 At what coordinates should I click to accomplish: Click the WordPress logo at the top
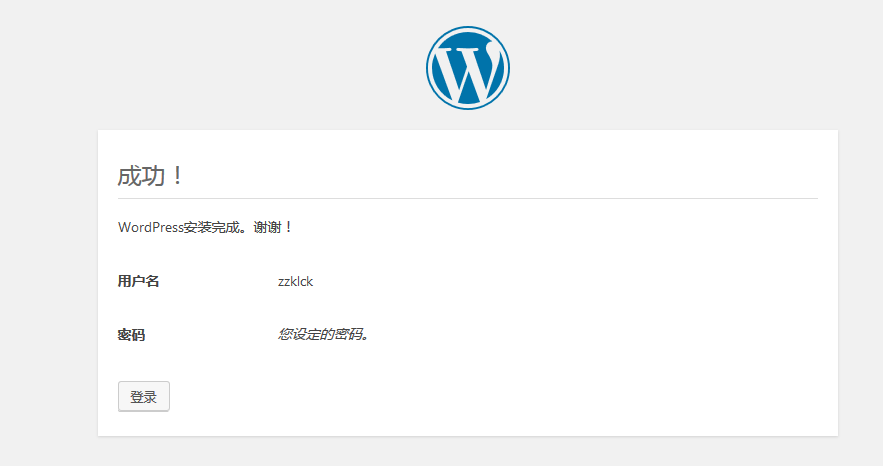[467, 68]
